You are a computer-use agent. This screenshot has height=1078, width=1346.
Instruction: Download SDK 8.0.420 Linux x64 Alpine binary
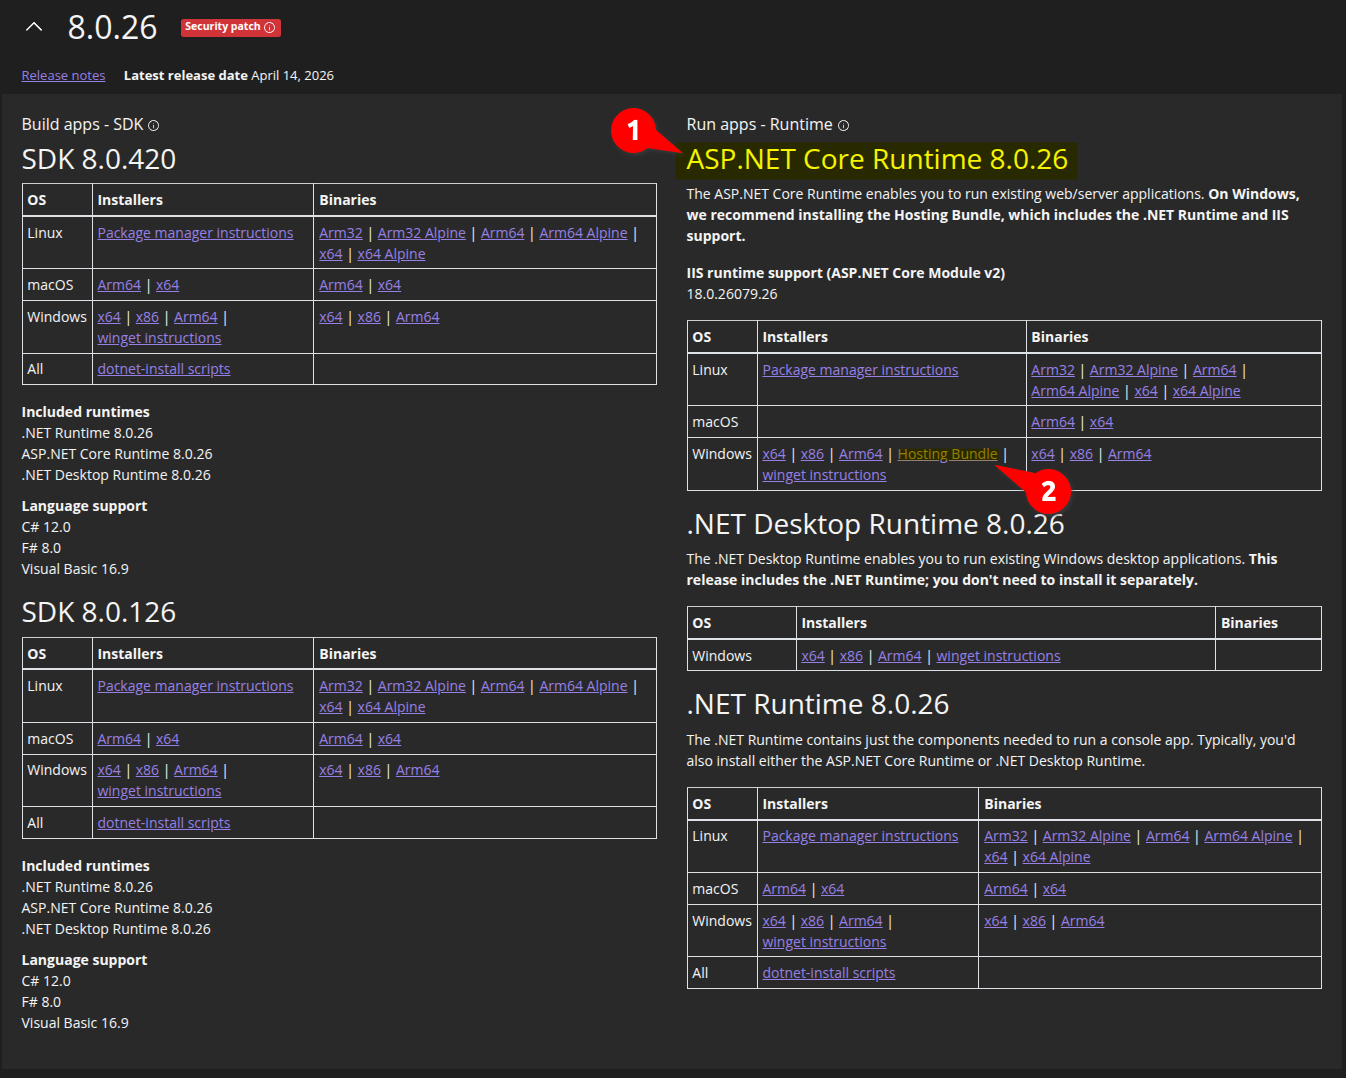click(x=391, y=254)
